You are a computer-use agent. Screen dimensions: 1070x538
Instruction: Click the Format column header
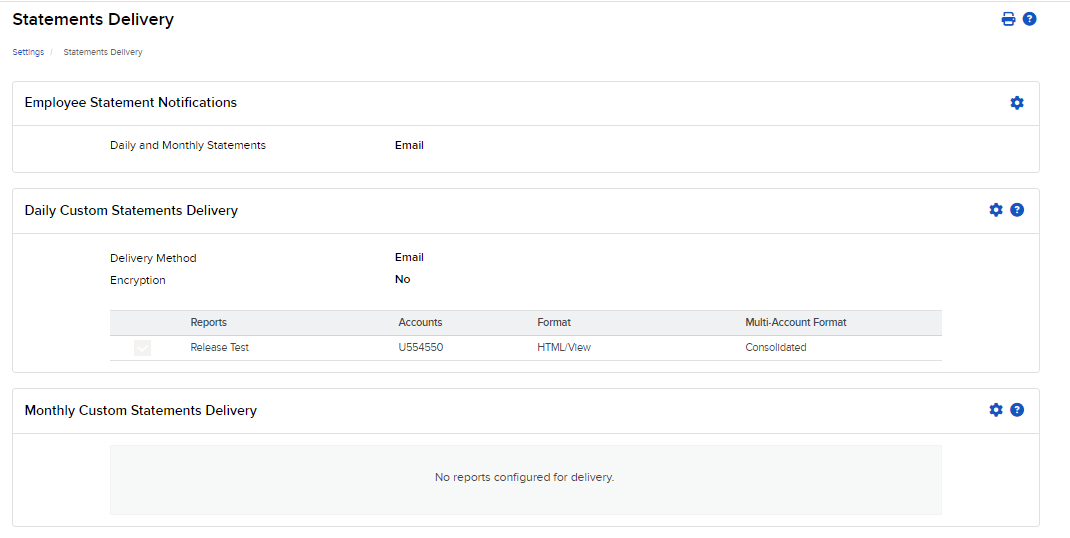pos(554,323)
